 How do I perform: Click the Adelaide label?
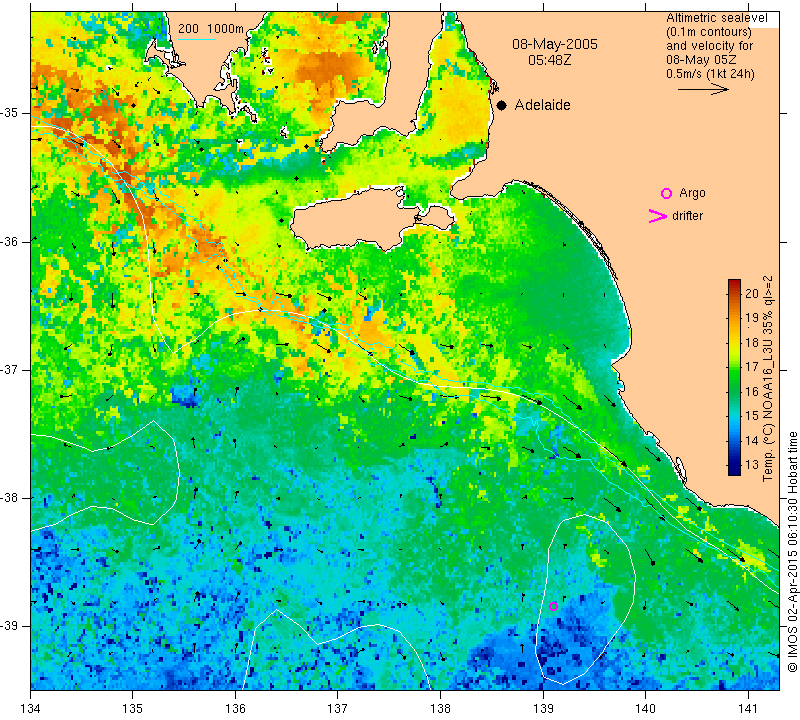click(x=542, y=105)
